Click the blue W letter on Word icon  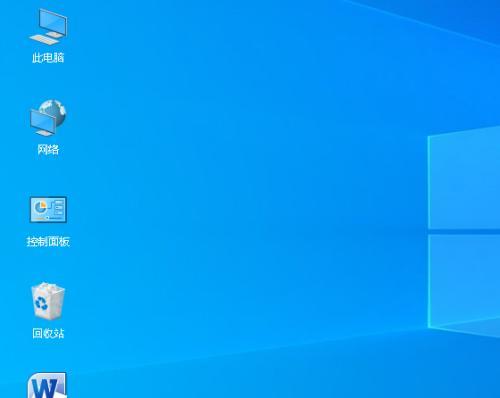[x=45, y=389]
